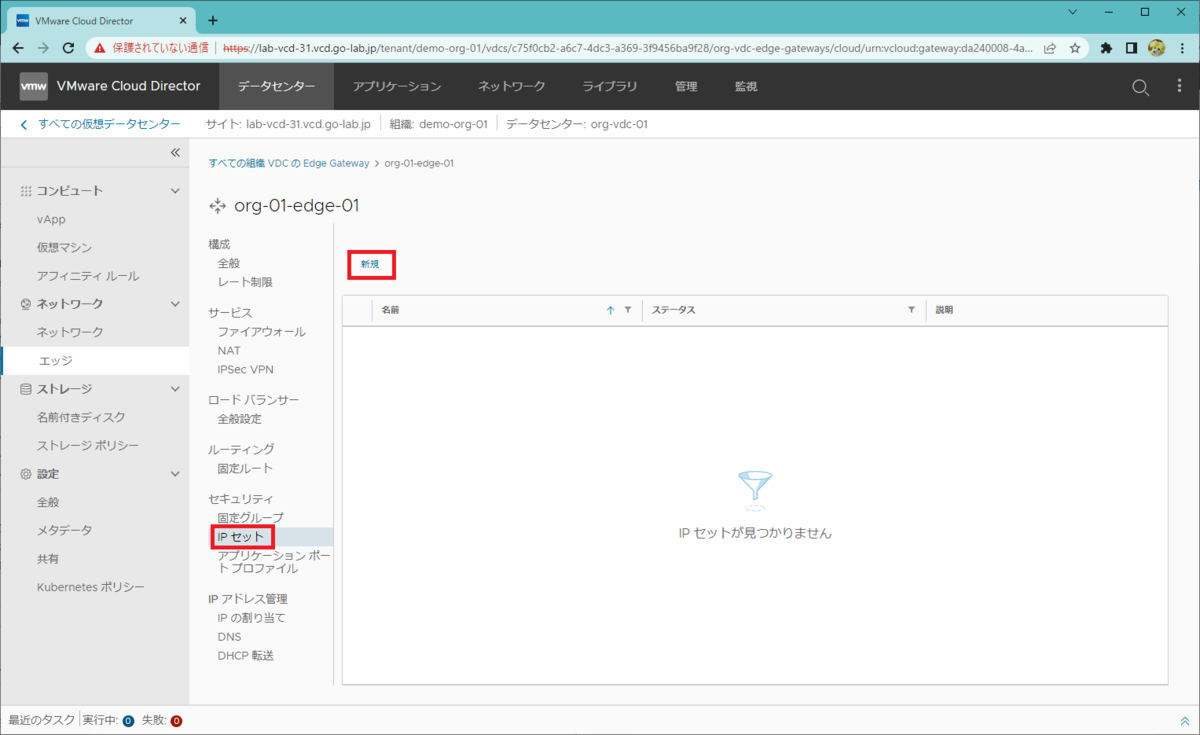Toggle the browser side panel icon
This screenshot has height=735, width=1200.
click(1132, 47)
